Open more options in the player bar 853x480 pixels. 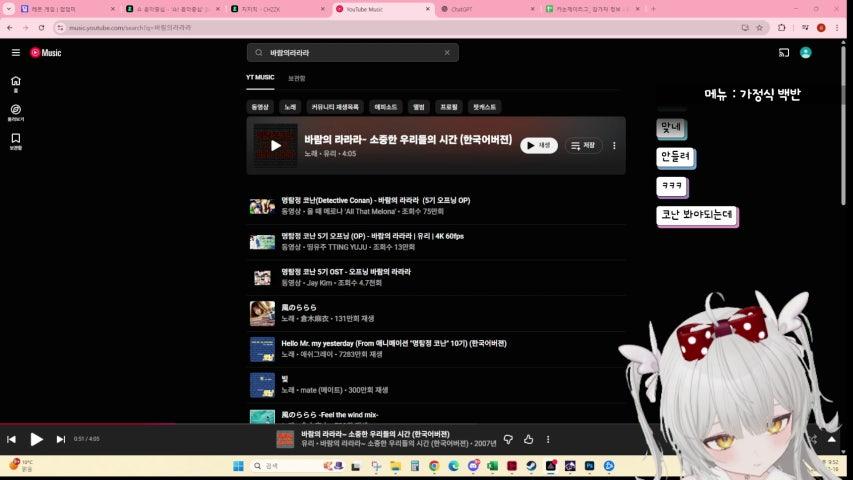coord(548,439)
